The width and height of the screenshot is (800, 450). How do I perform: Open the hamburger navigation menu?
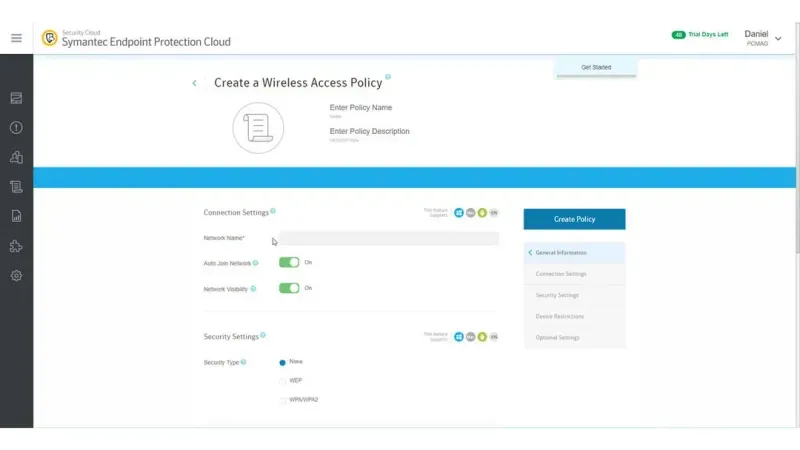pos(16,38)
